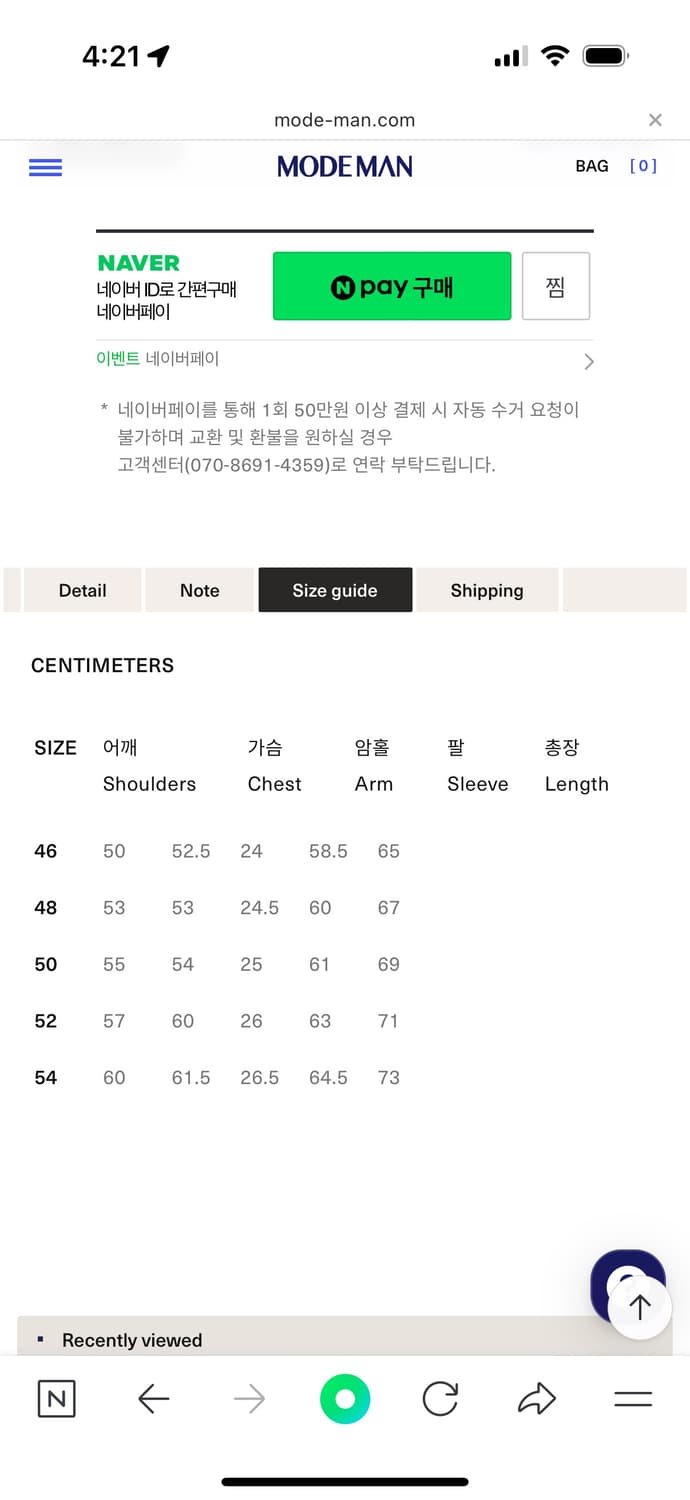Go back using the back arrow
The image size is (690, 1500).
(152, 1399)
